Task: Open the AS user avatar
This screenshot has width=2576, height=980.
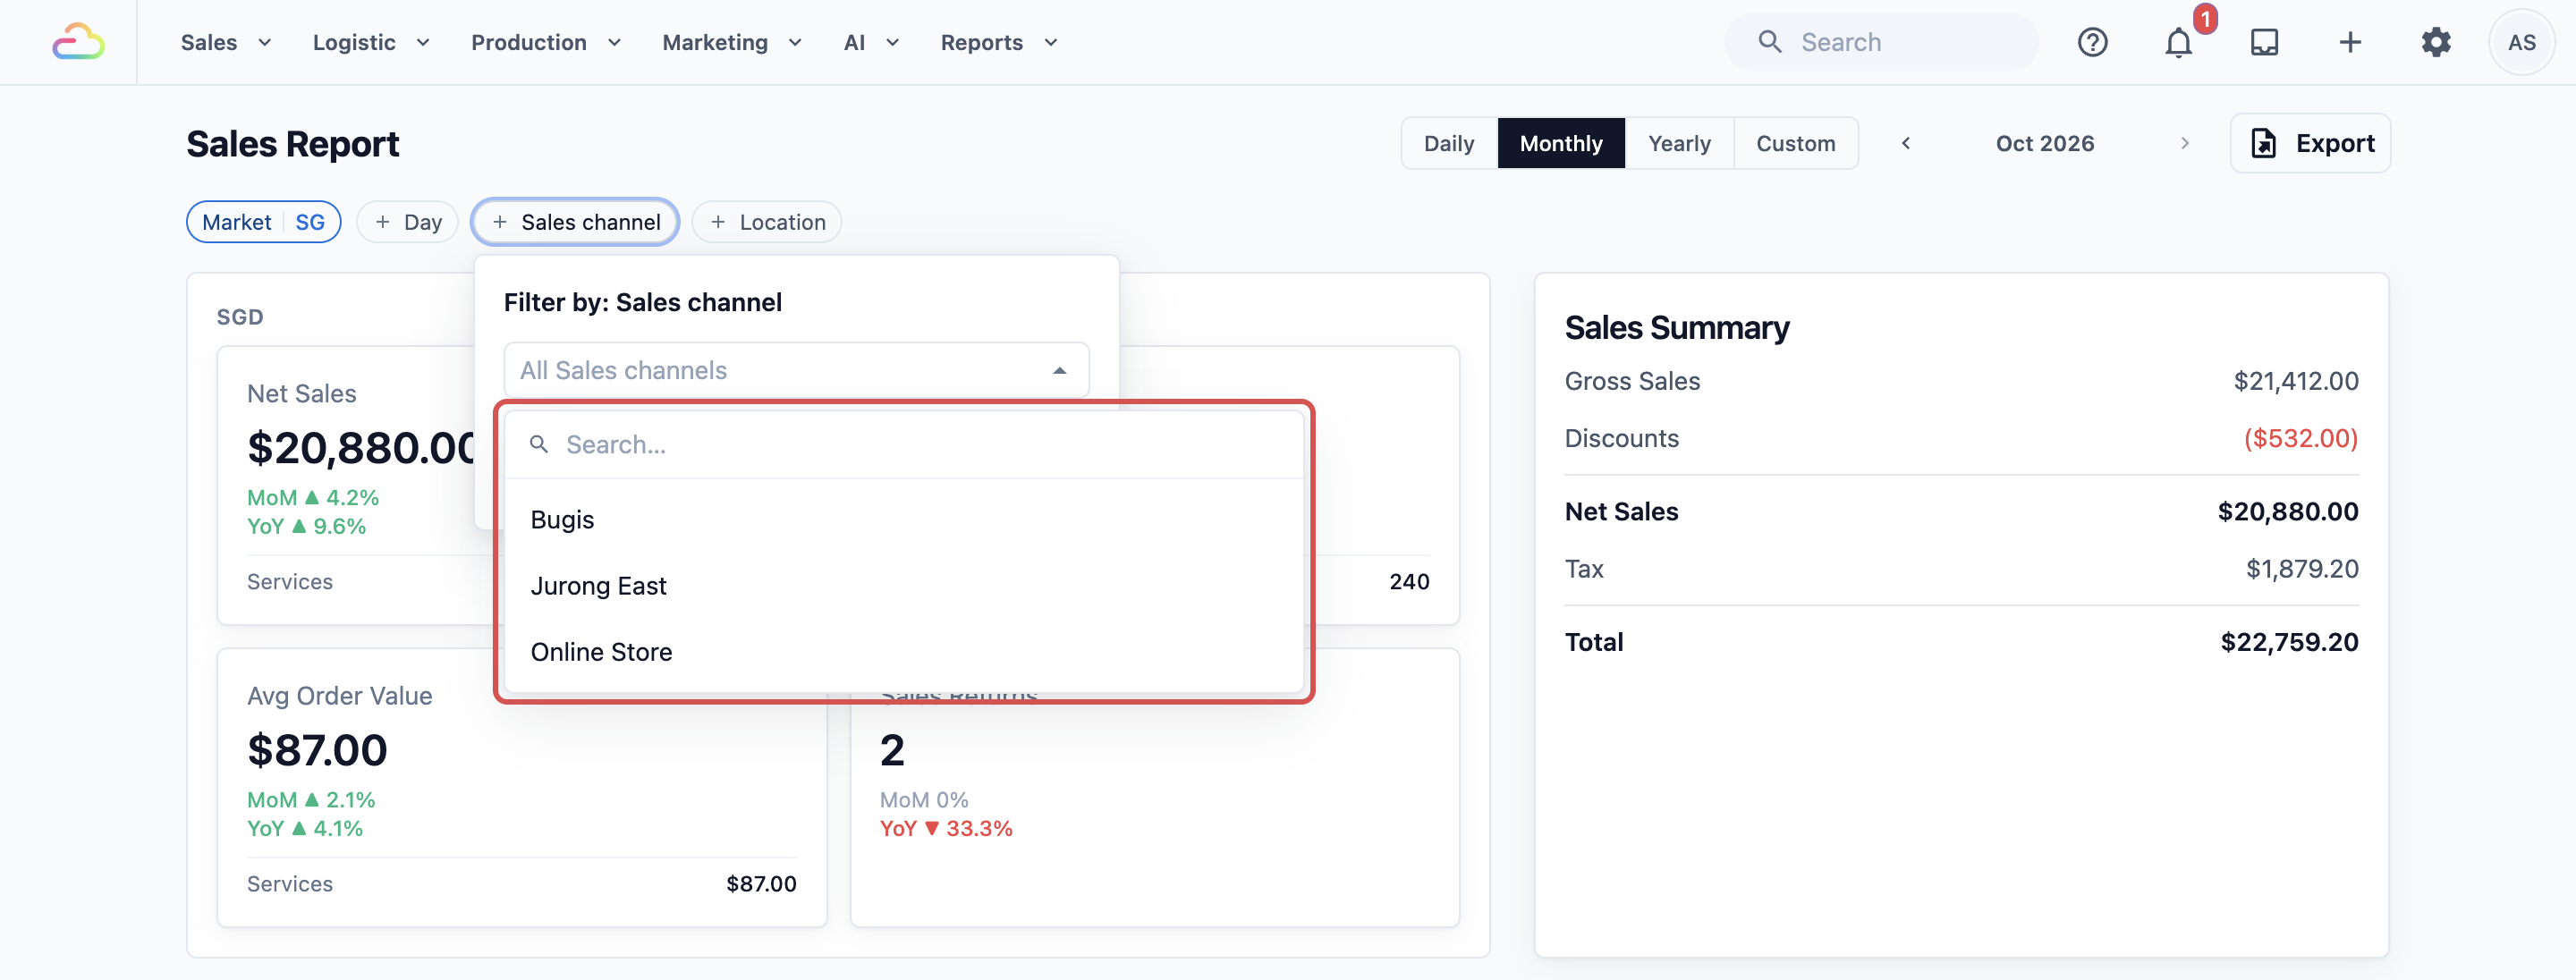Action: [x=2521, y=42]
